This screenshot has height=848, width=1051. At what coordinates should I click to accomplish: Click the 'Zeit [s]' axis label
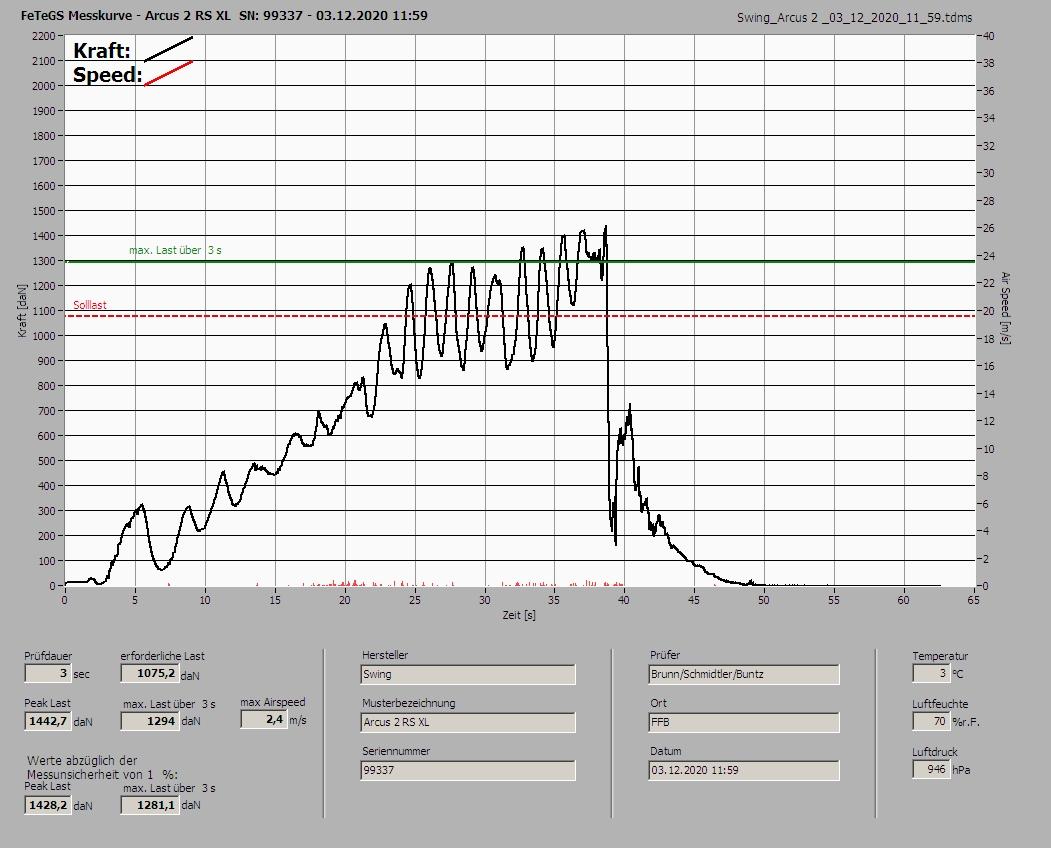[x=519, y=615]
